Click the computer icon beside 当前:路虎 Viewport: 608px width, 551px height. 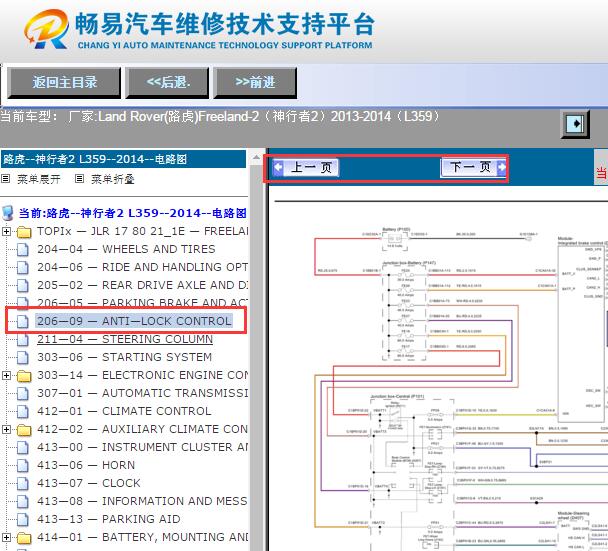8,213
